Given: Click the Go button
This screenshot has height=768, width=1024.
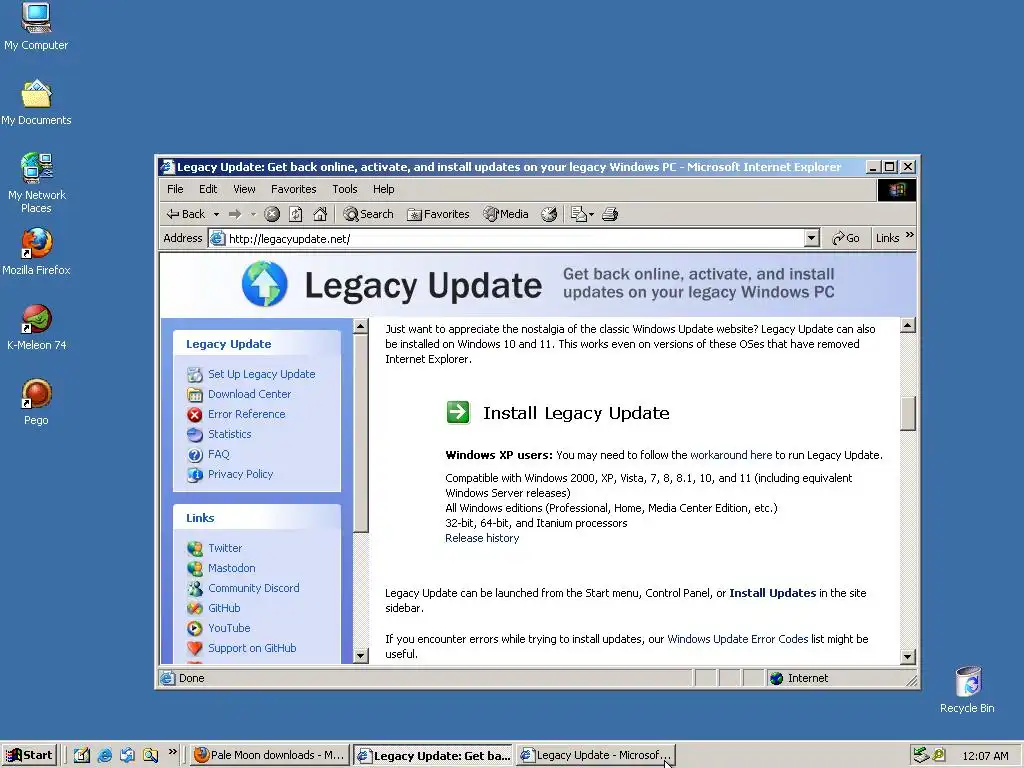Looking at the screenshot, I should point(846,238).
